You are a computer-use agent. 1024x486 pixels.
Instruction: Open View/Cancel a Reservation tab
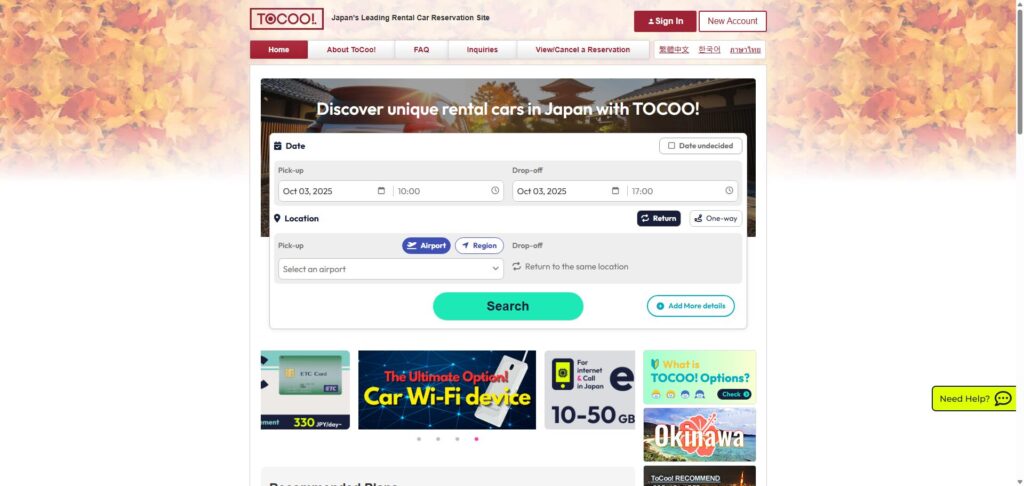click(583, 50)
